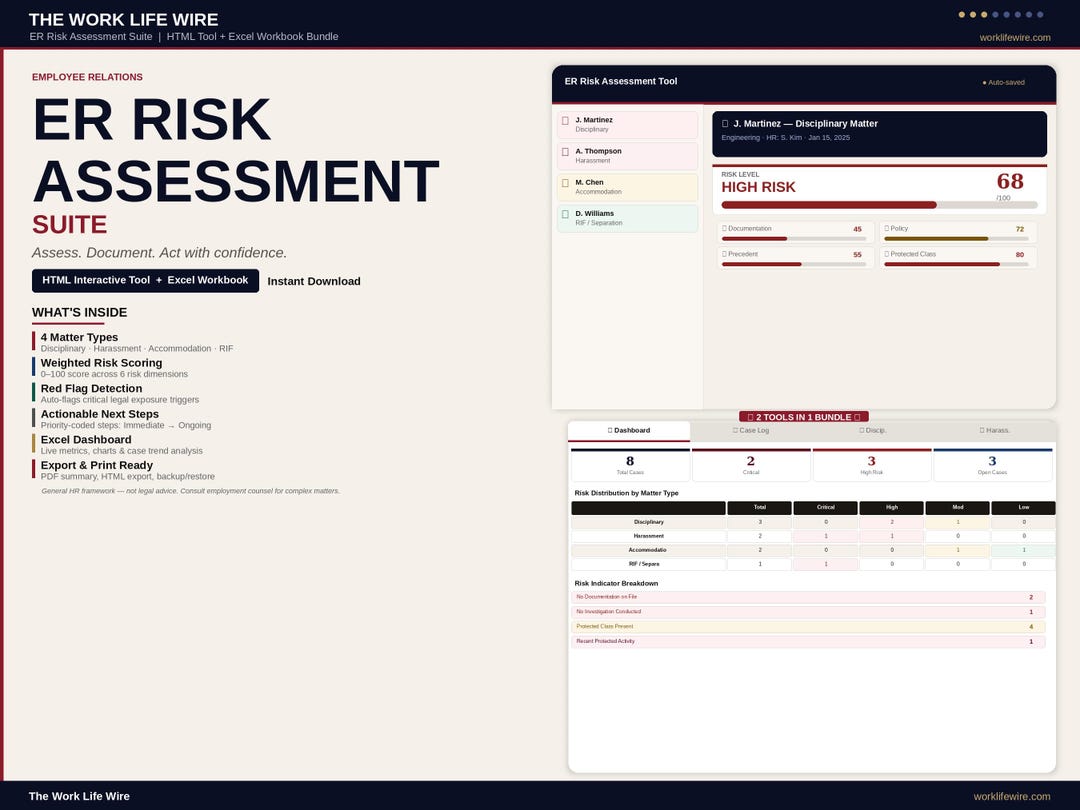Viewport: 1080px width, 810px height.
Task: Switch to the Dashboard tab
Action: pos(629,430)
